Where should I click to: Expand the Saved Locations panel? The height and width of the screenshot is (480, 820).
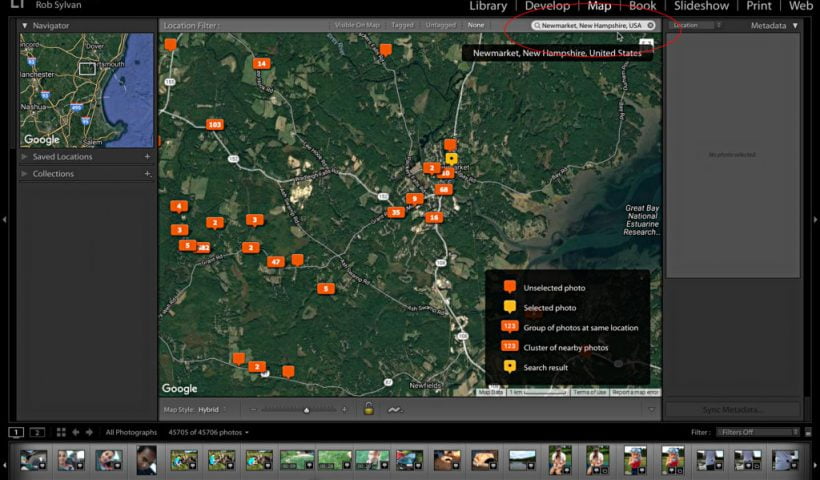point(25,157)
